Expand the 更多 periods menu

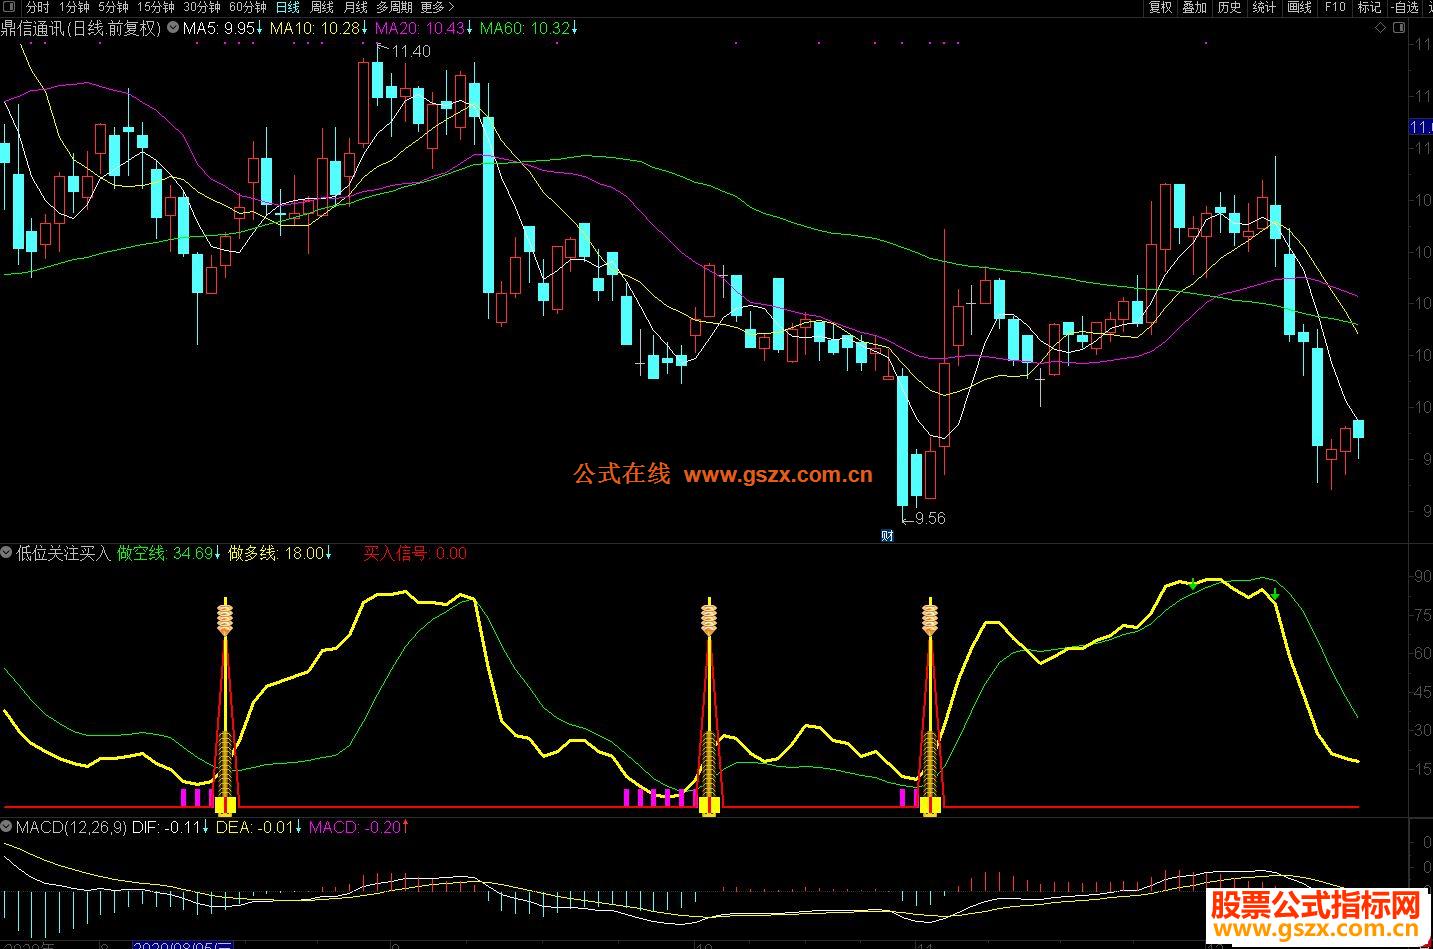(437, 7)
